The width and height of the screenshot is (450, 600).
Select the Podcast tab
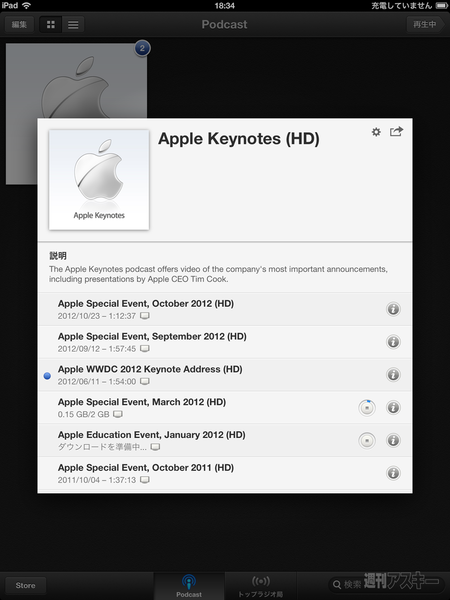coord(189,586)
